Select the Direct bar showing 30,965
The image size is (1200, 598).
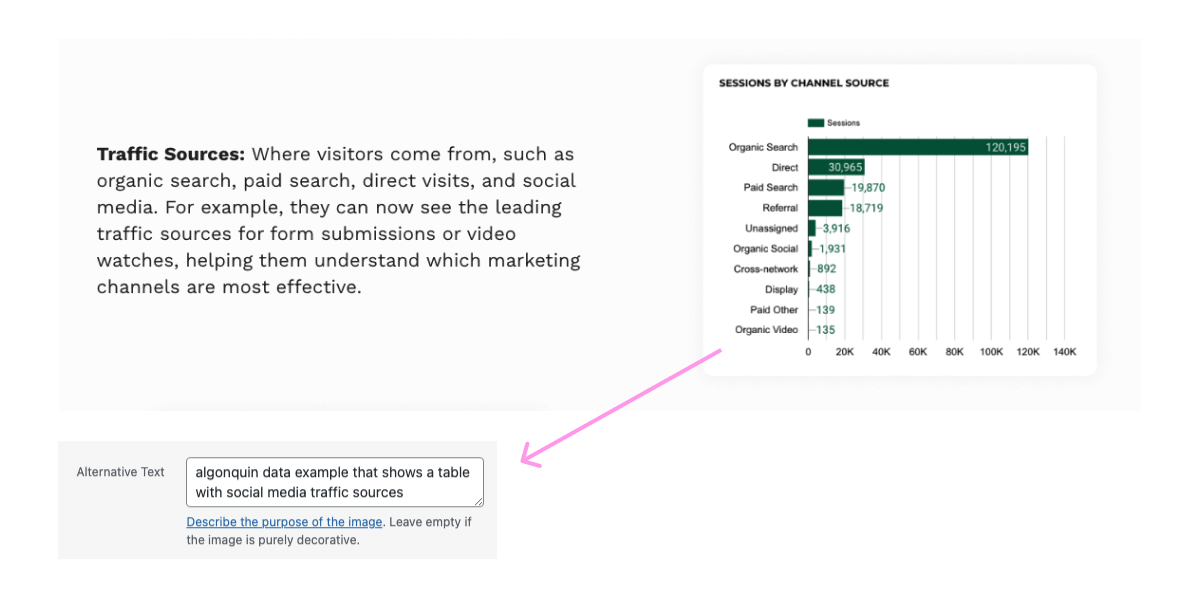click(x=836, y=167)
